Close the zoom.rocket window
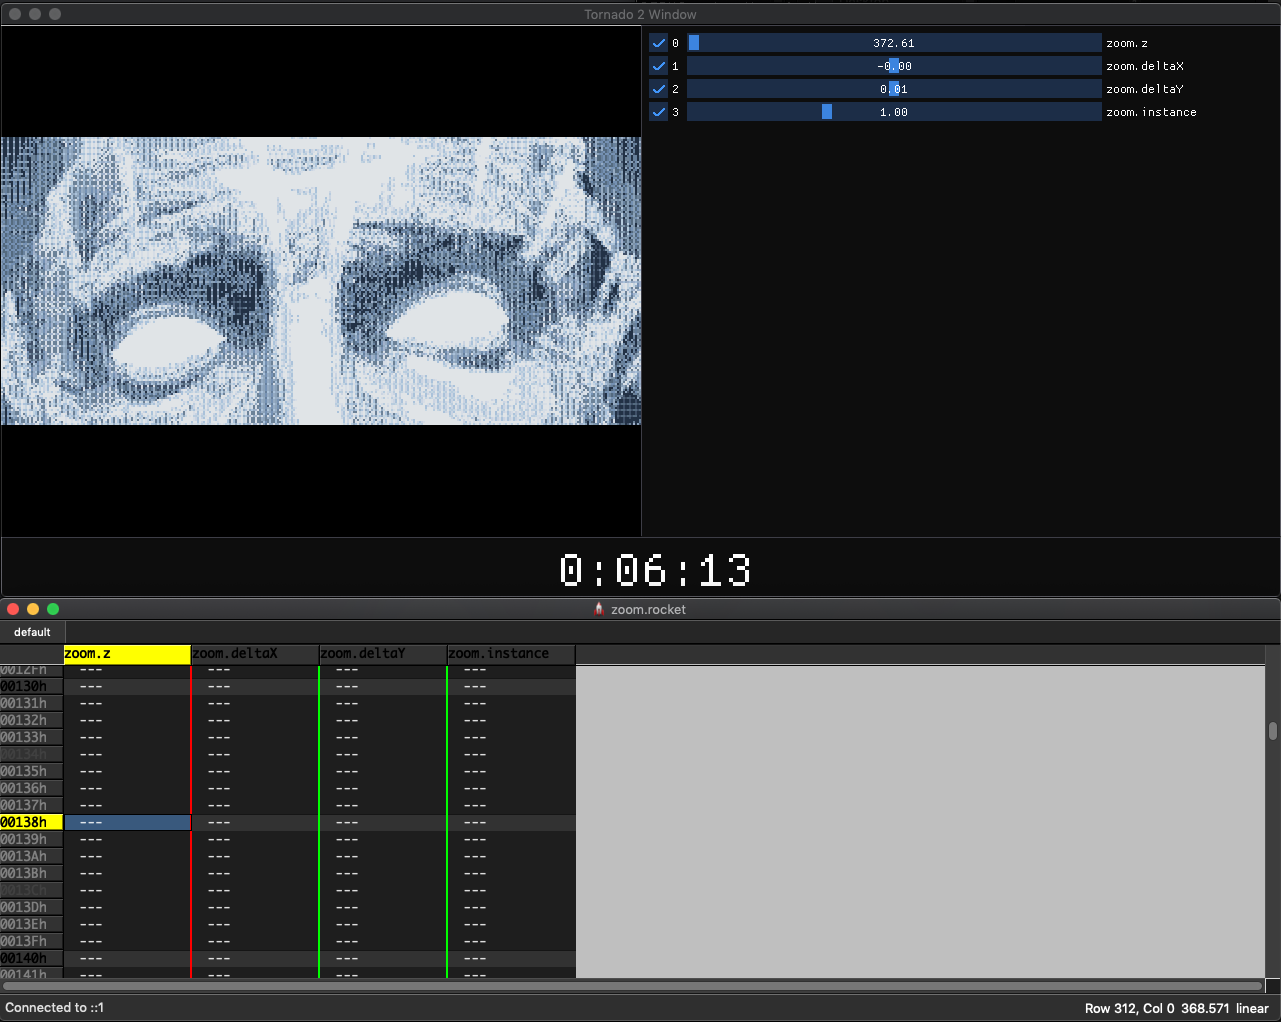This screenshot has width=1281, height=1022. click(13, 609)
